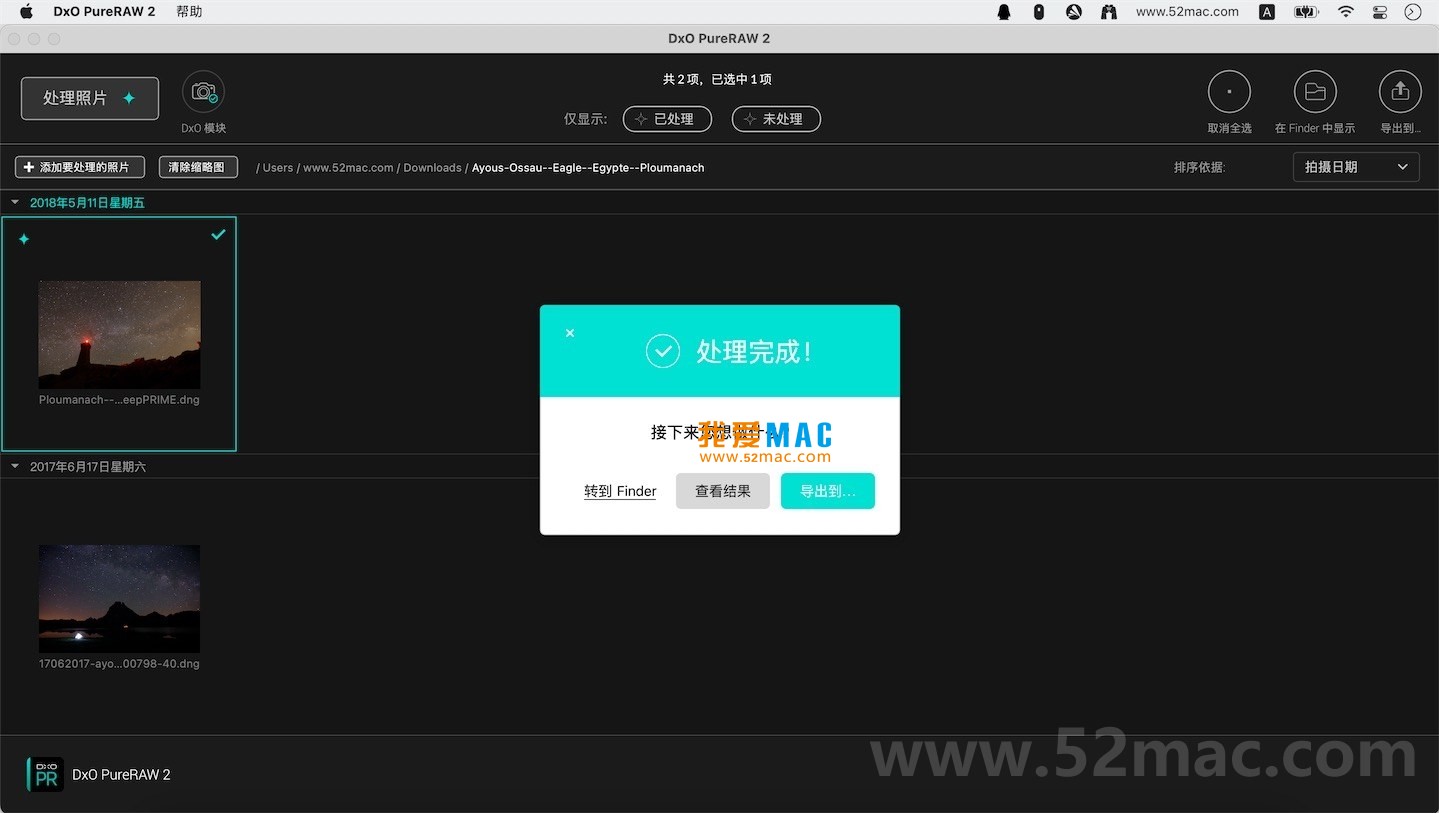
Task: Click processed sparkle icon on Ploumanach photo
Action: coord(24,239)
